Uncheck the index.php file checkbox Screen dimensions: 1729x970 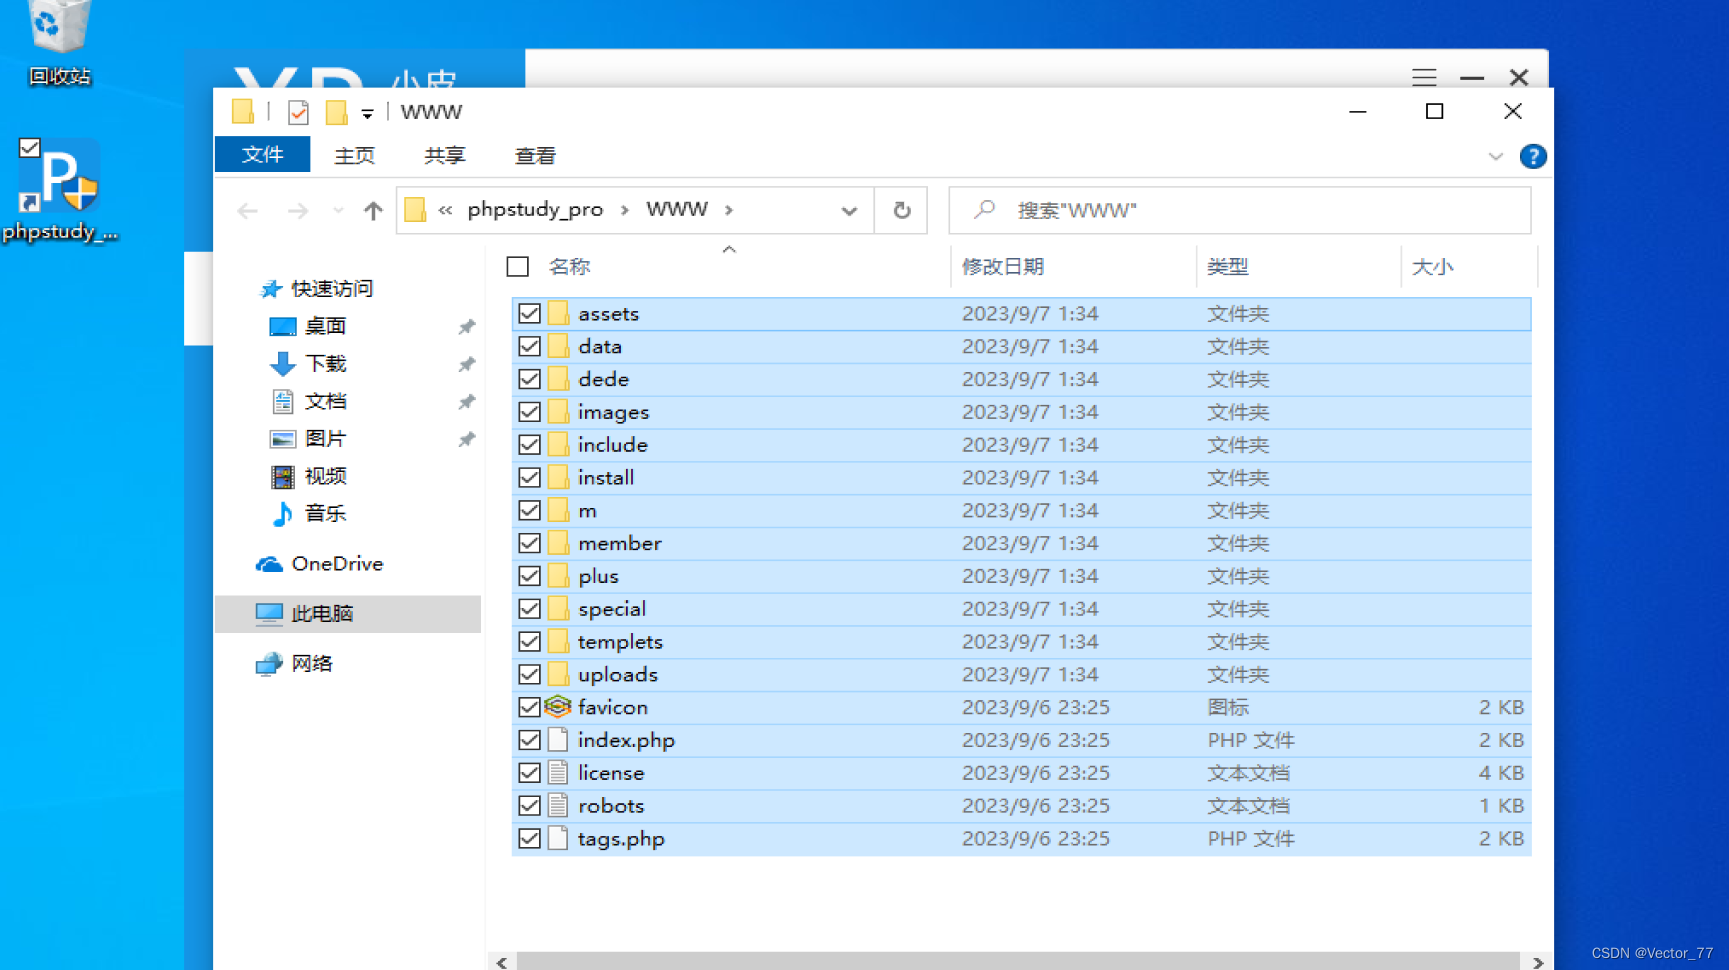point(529,740)
